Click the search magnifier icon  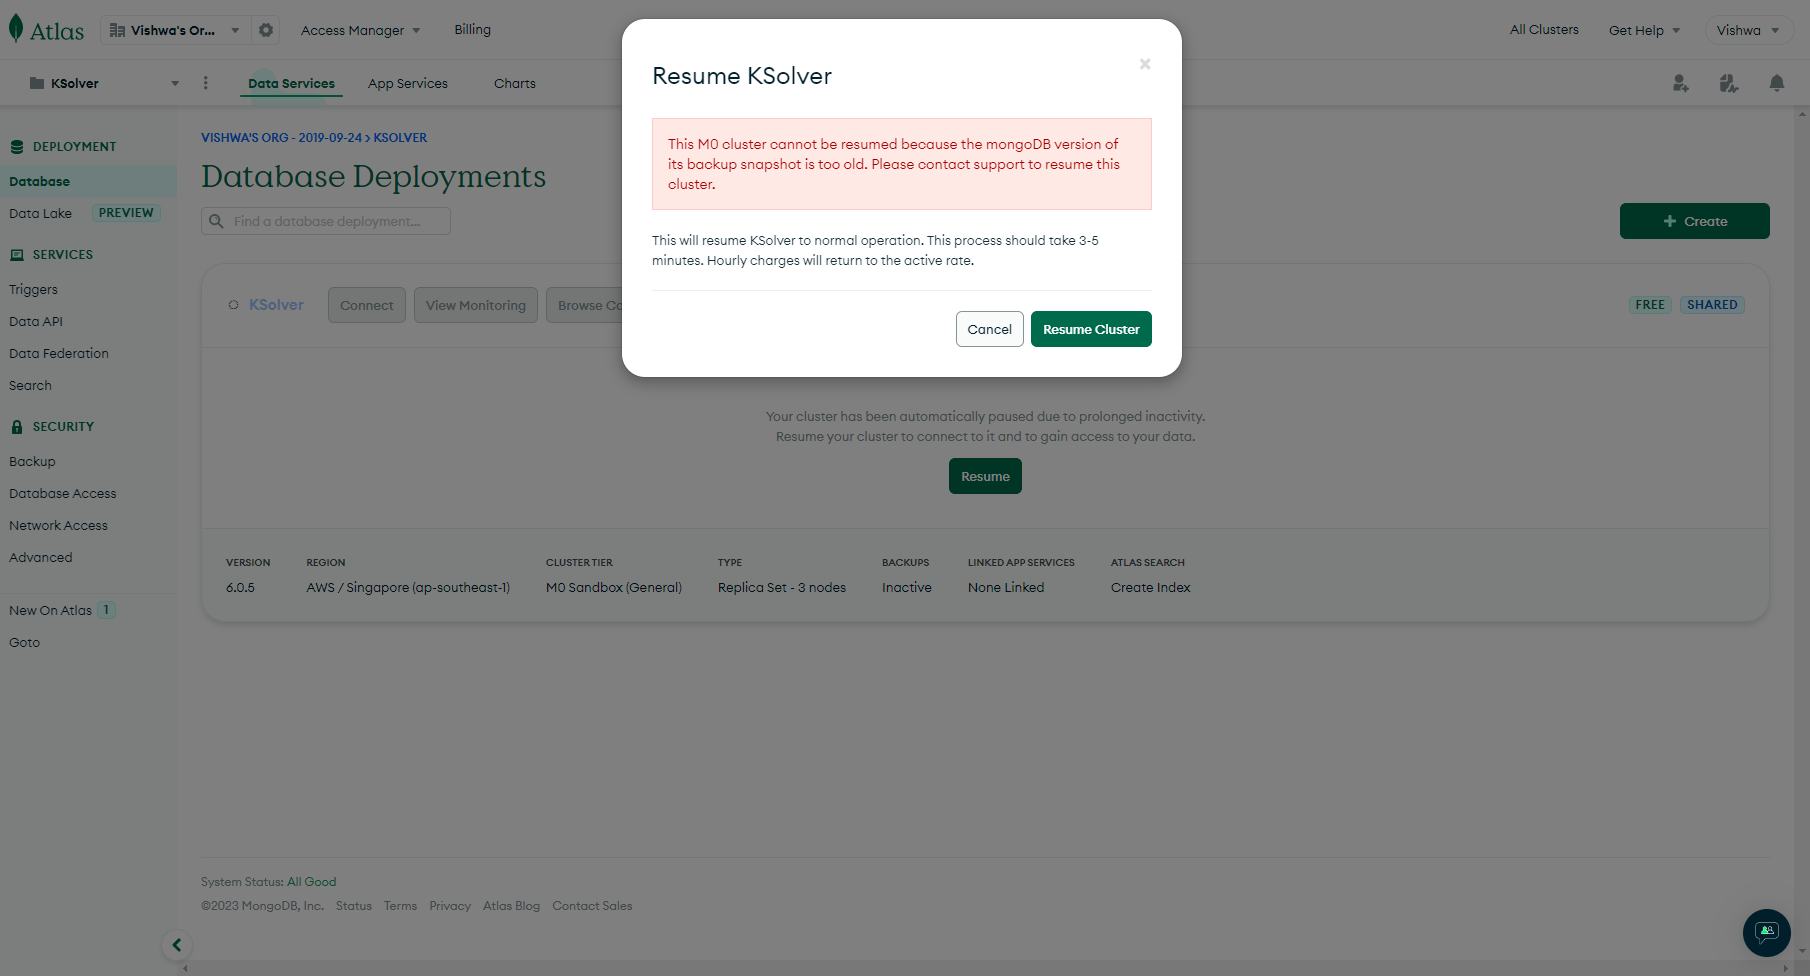[x=216, y=221]
